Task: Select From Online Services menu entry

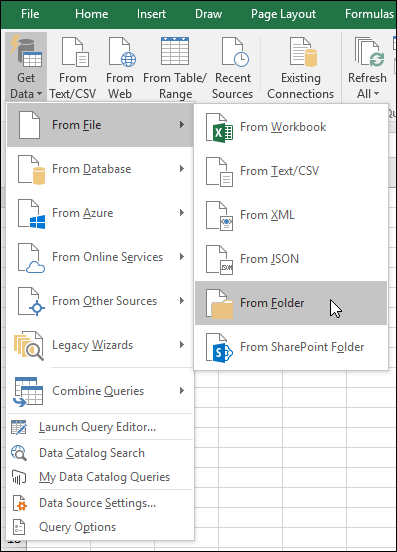Action: (x=100, y=257)
